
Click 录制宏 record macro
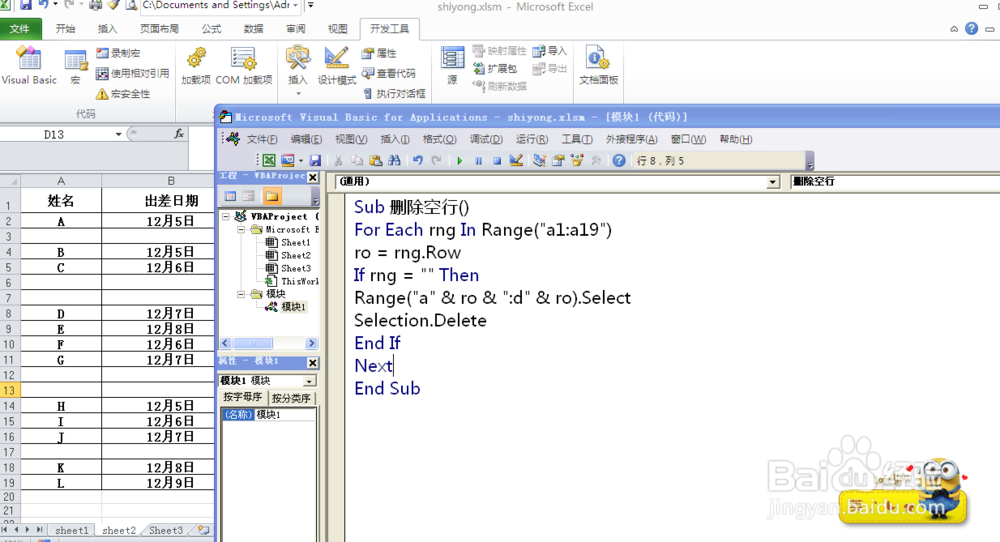118,54
